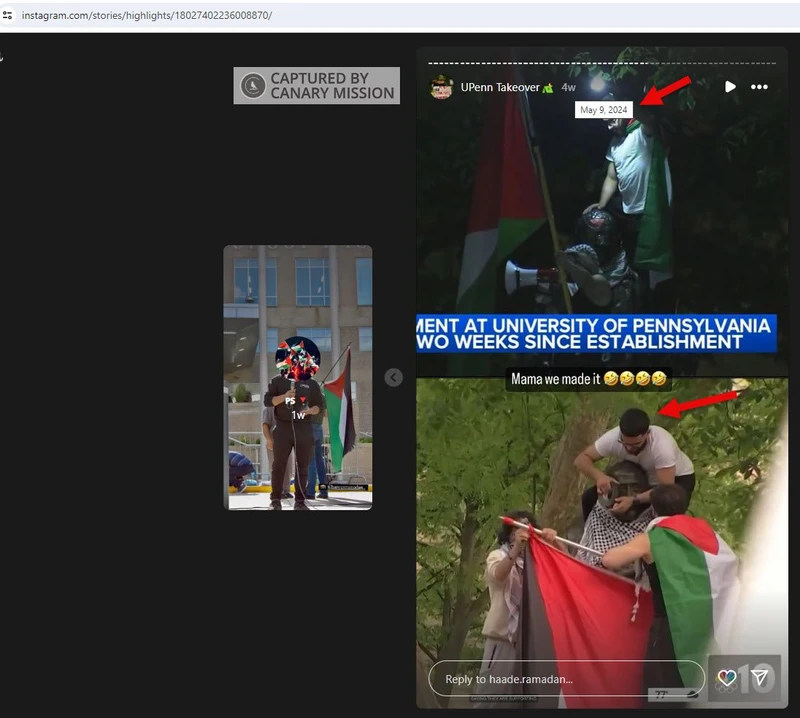This screenshot has width=800, height=718.
Task: Click the UPenn Takeover highlight name
Action: [x=500, y=88]
